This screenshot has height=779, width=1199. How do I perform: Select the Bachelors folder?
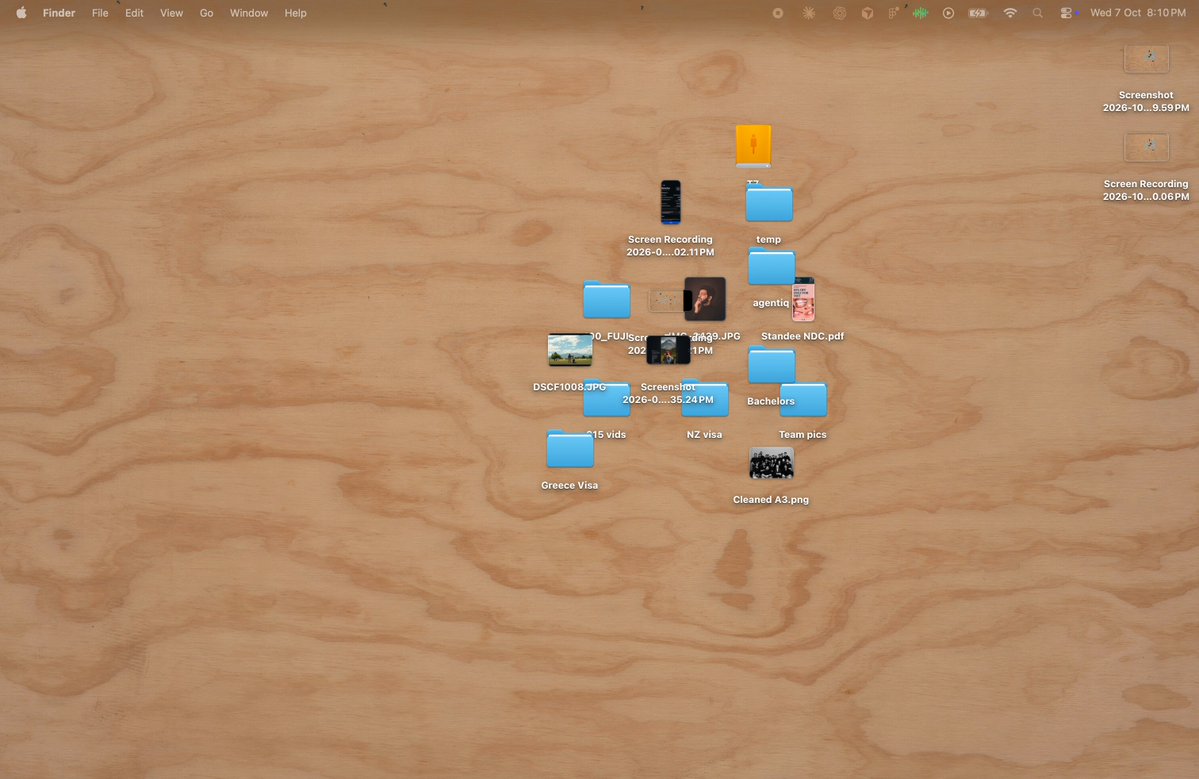pos(772,365)
